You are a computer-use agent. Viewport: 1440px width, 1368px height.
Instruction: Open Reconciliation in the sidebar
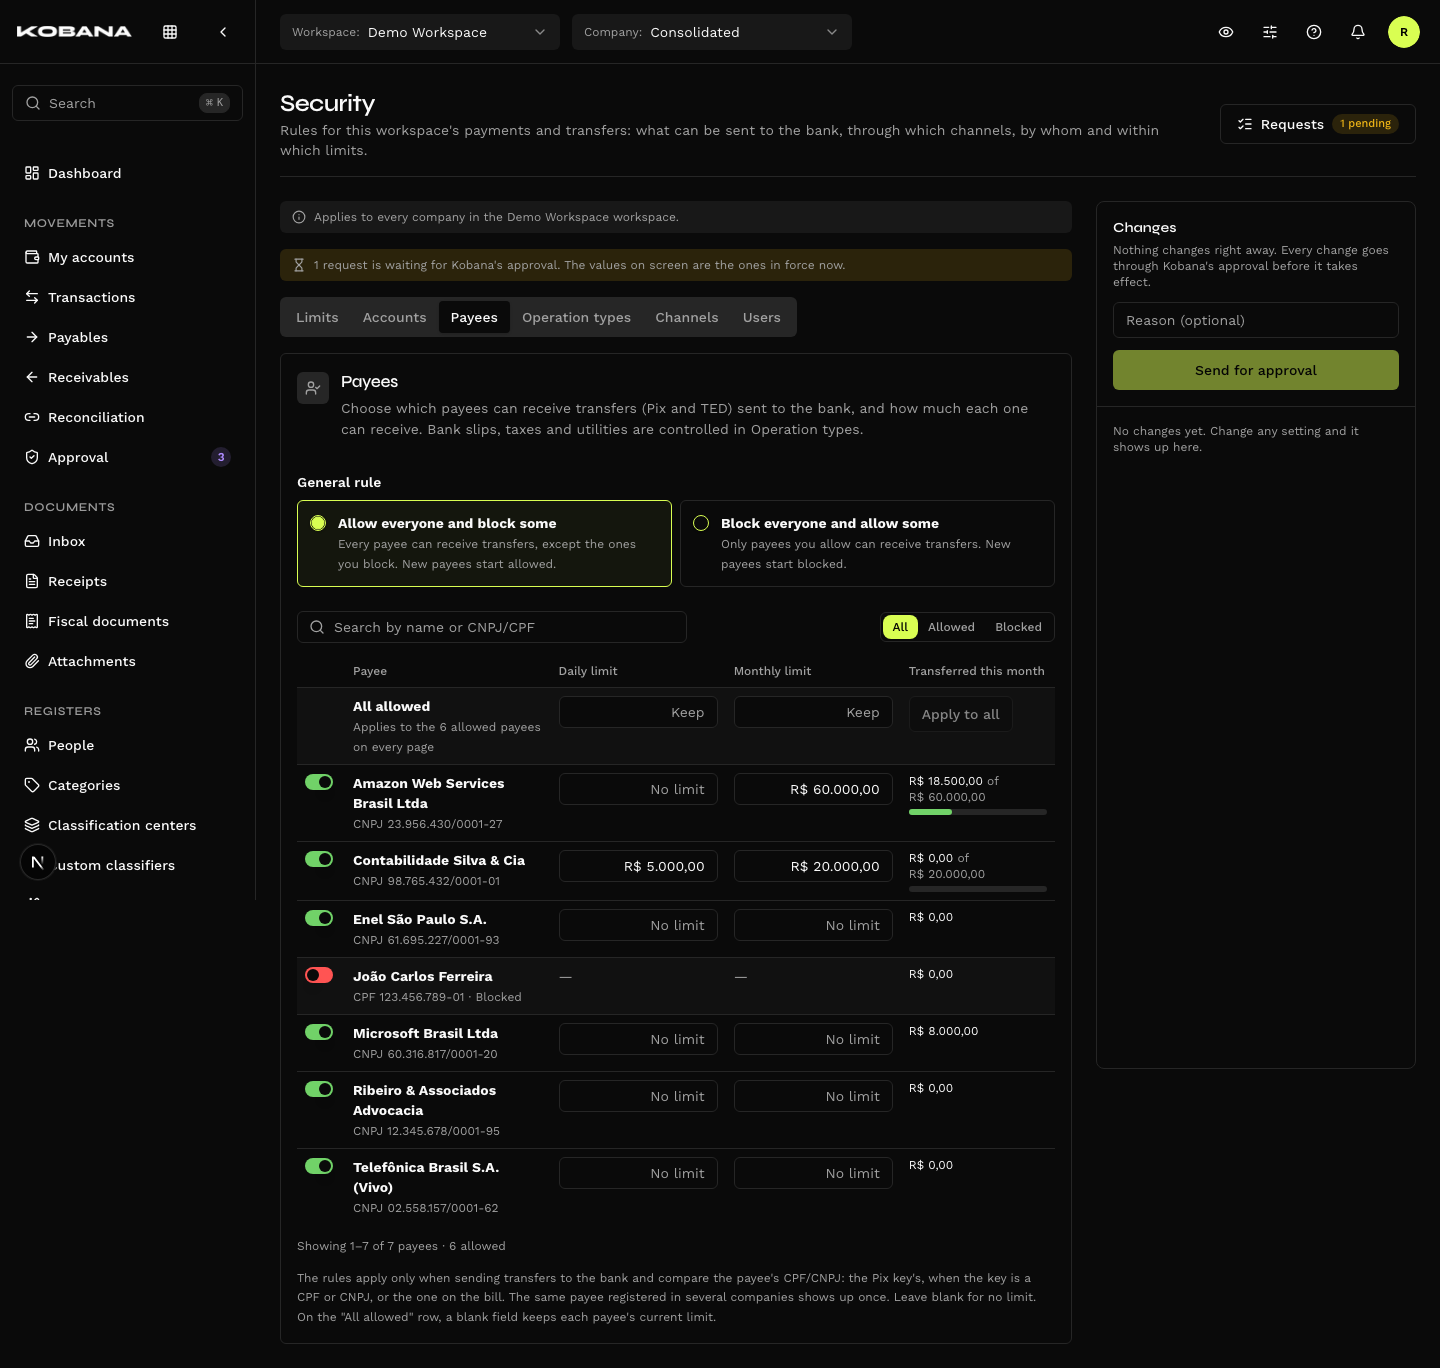(x=127, y=417)
